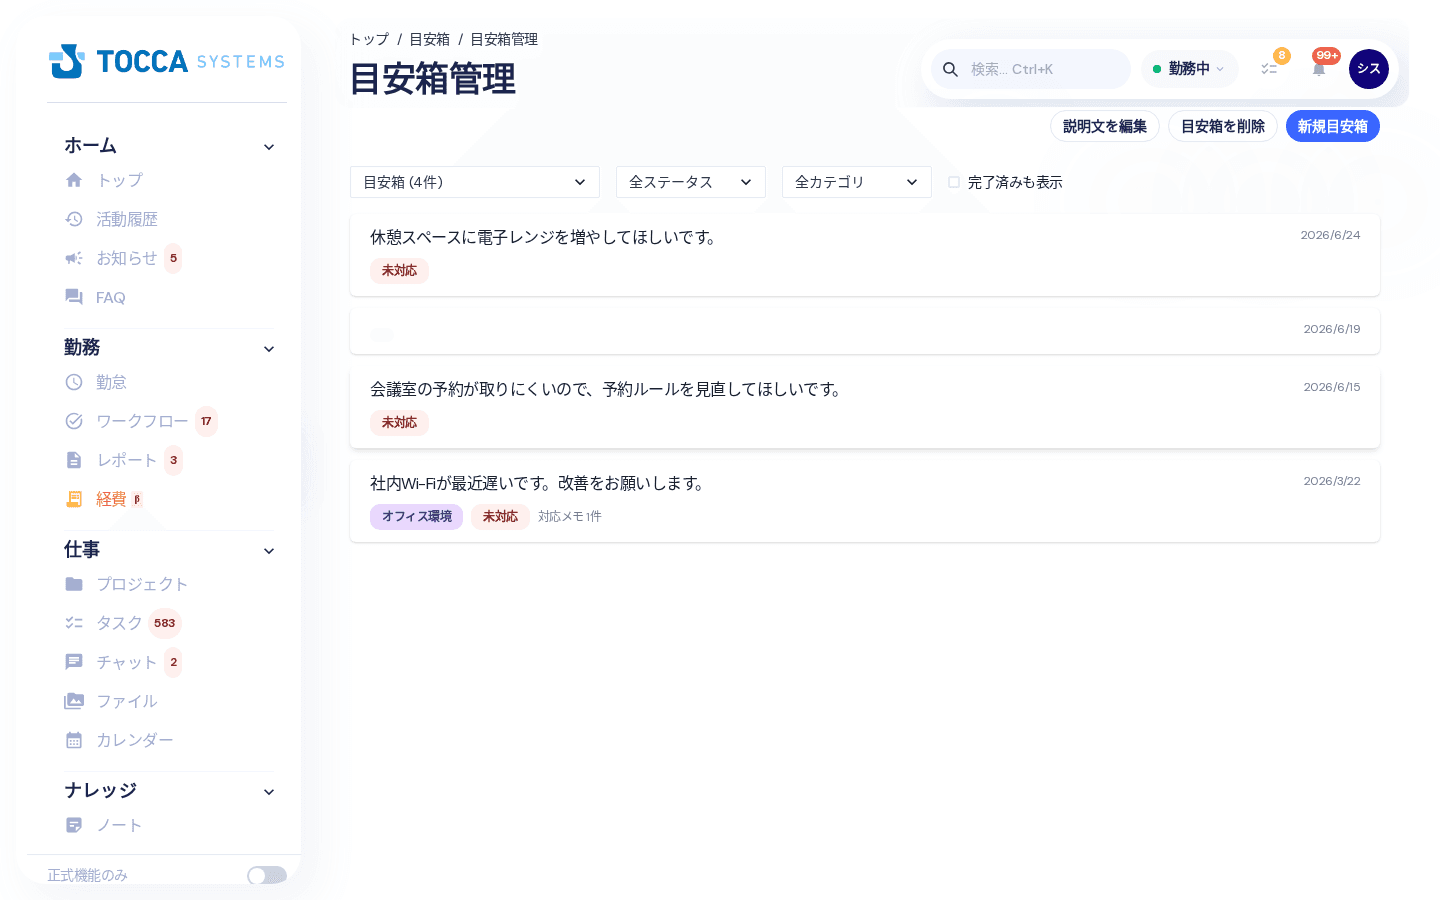
Task: Open 全ステータス dropdown
Action: click(691, 182)
